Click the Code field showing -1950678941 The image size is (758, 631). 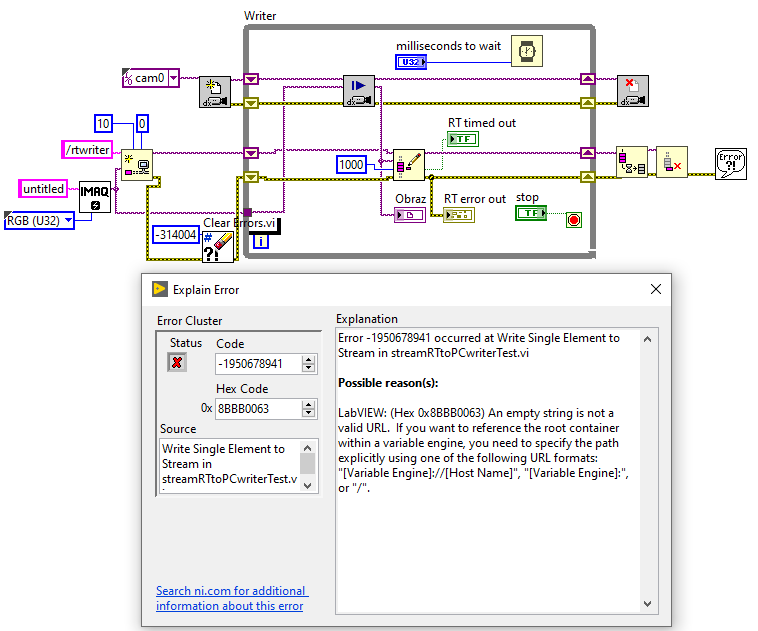259,364
